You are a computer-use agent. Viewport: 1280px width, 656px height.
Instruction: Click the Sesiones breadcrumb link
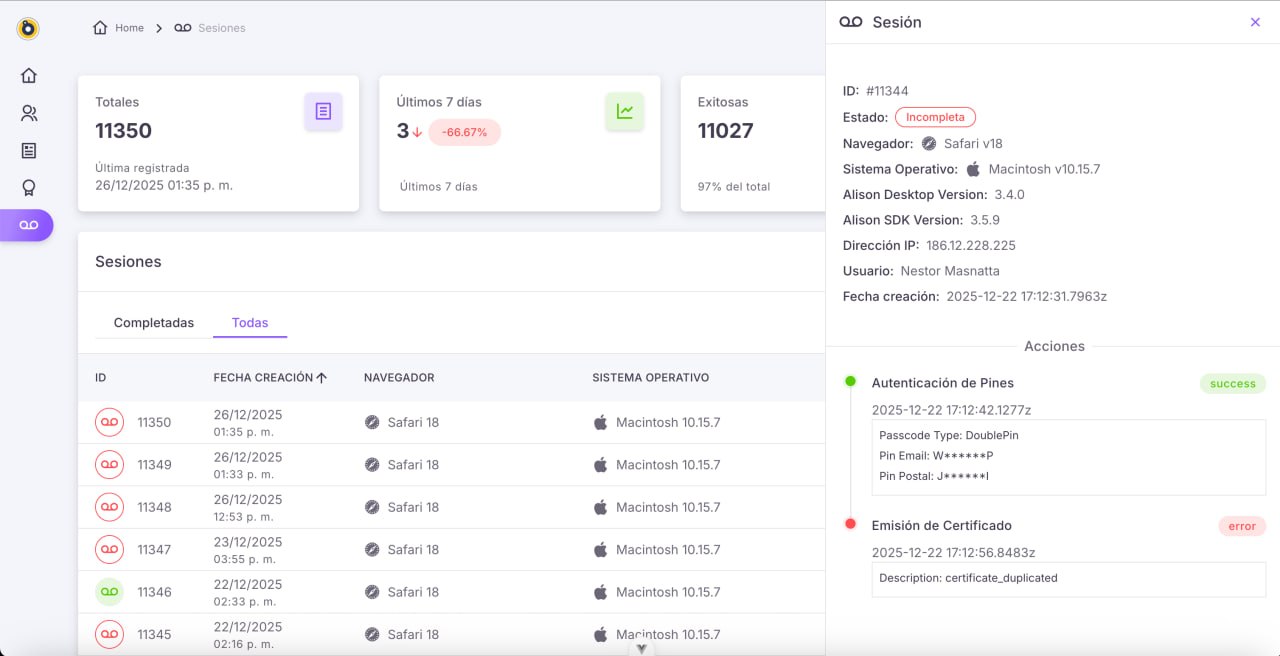pos(211,28)
